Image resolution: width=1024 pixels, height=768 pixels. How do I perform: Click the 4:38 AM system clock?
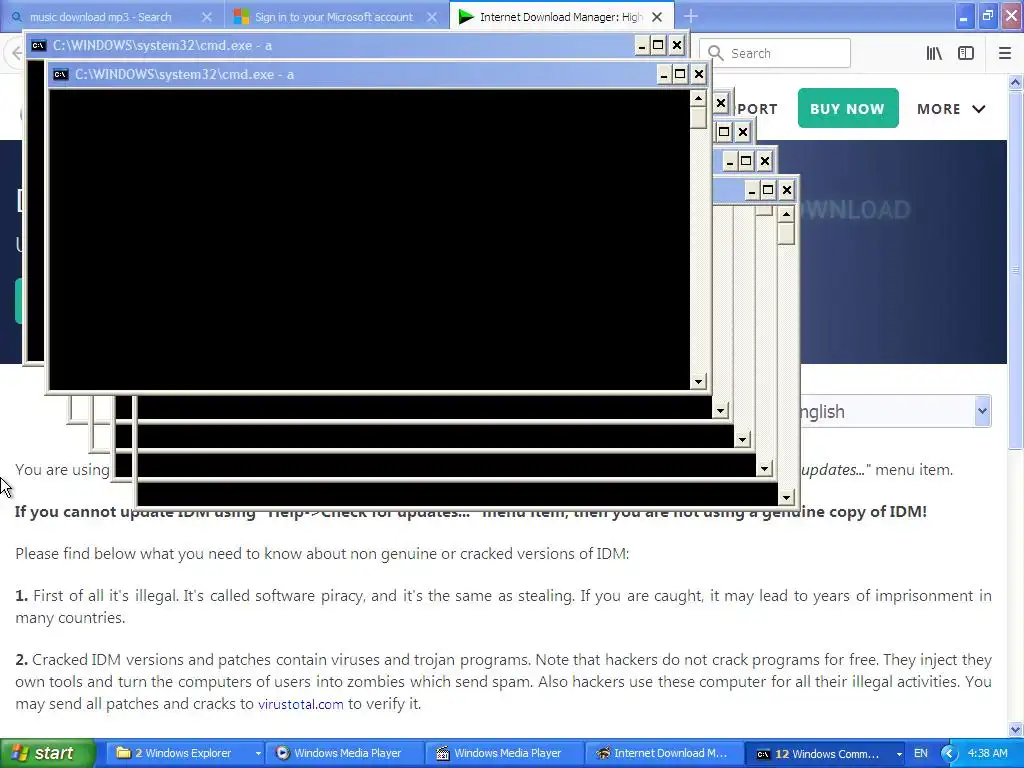pos(987,753)
